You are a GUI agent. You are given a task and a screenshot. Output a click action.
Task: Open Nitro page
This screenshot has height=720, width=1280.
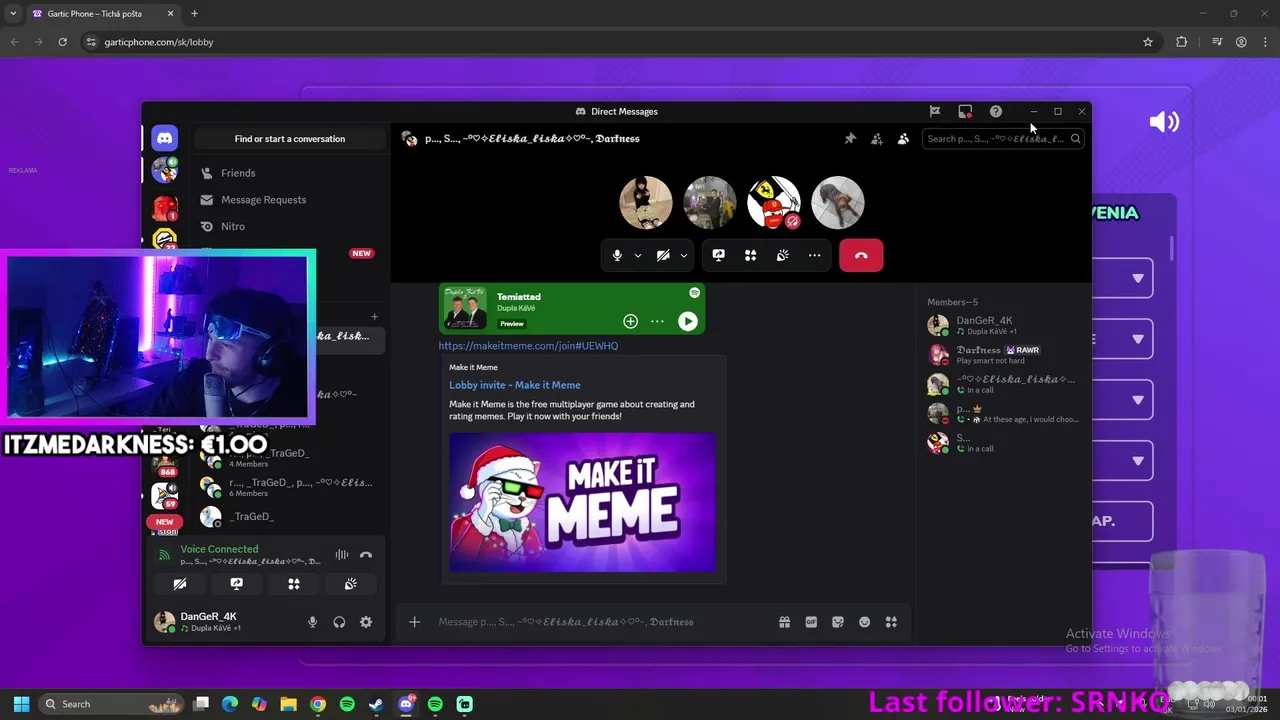pos(290,227)
